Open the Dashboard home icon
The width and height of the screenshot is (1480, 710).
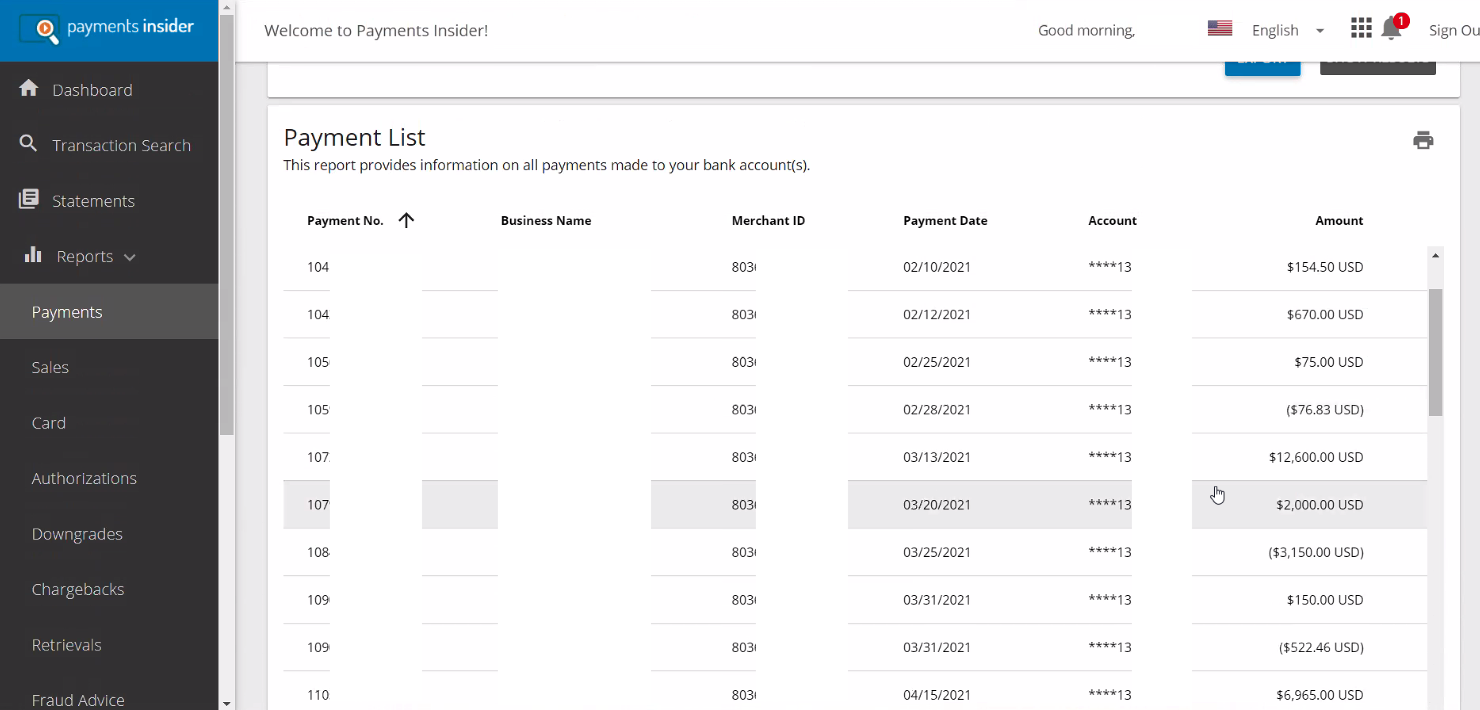point(28,89)
